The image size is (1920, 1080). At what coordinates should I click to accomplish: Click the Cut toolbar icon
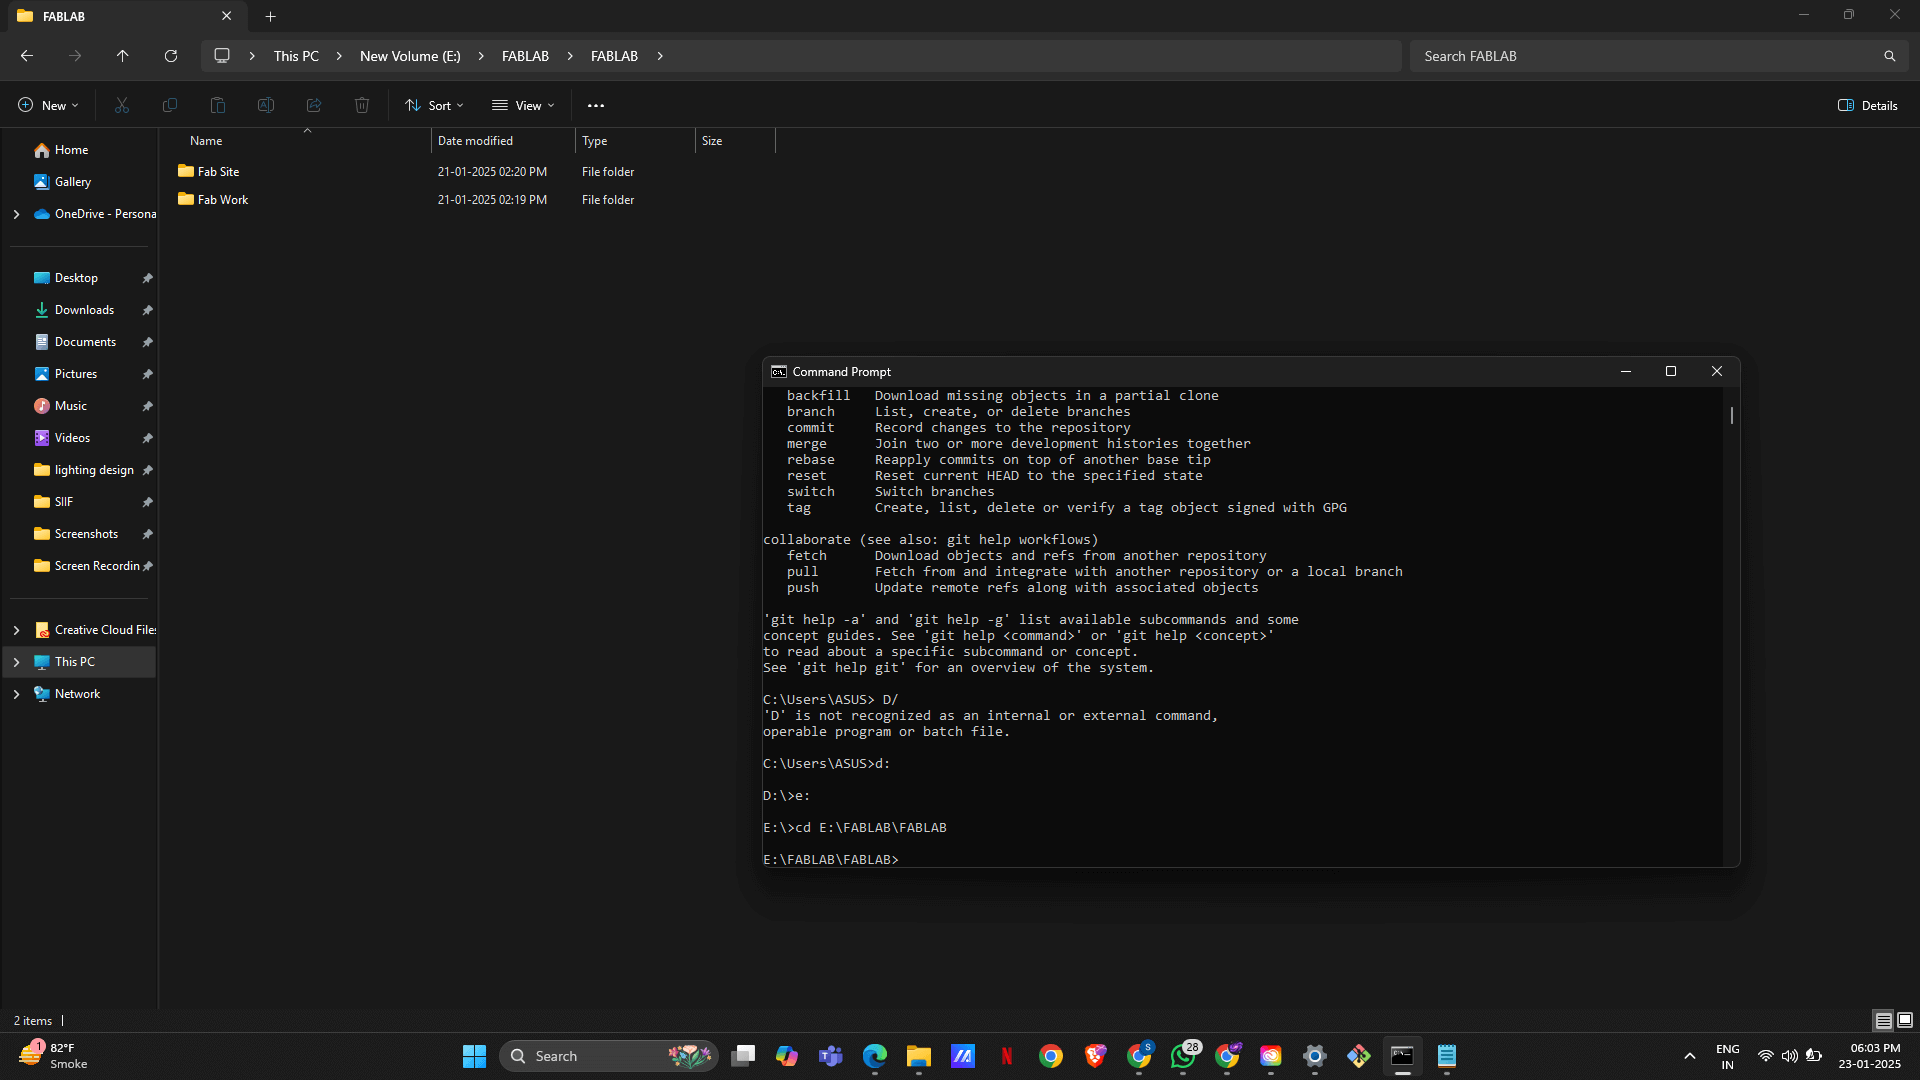tap(122, 105)
